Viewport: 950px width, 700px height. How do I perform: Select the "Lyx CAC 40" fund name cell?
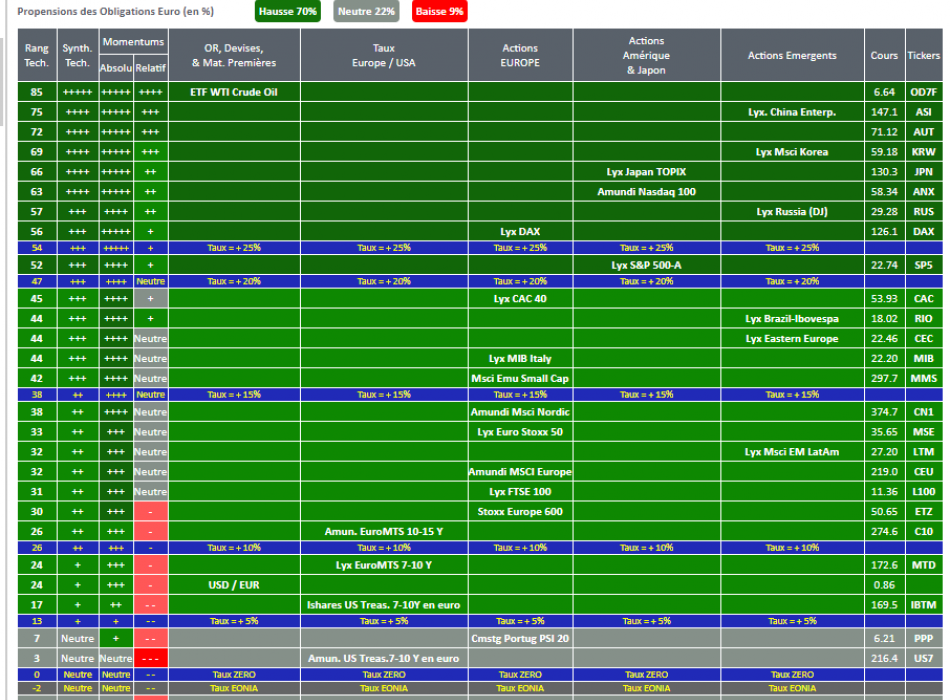520,299
